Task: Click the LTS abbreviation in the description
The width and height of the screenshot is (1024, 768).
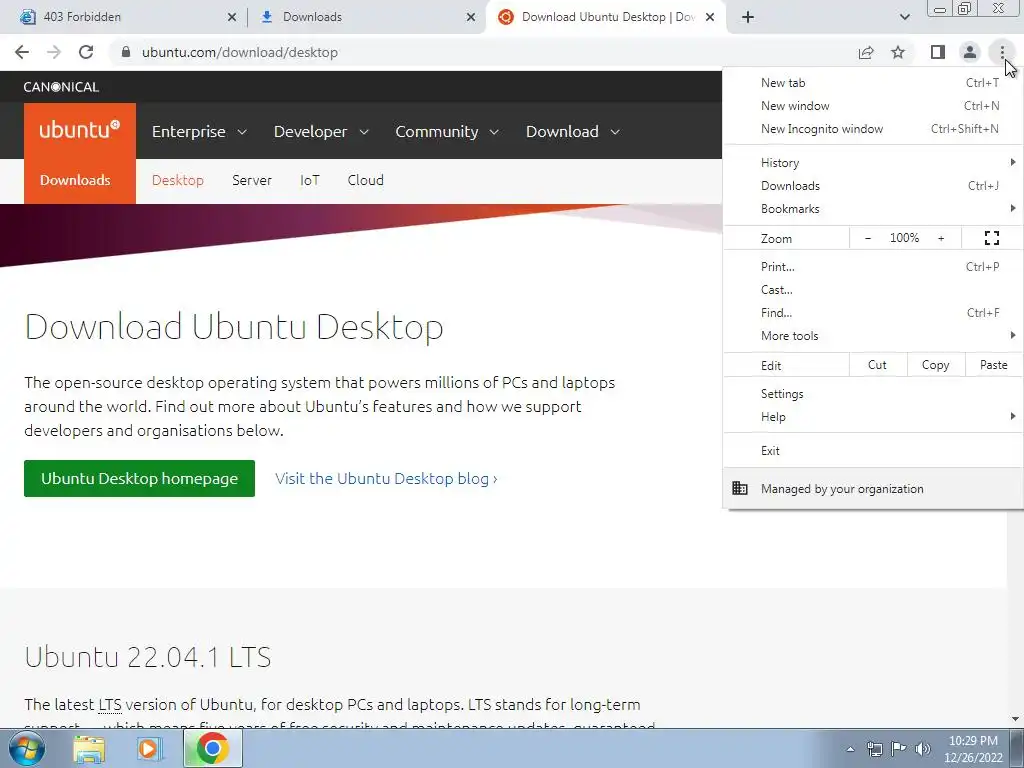Action: pyautogui.click(x=110, y=705)
